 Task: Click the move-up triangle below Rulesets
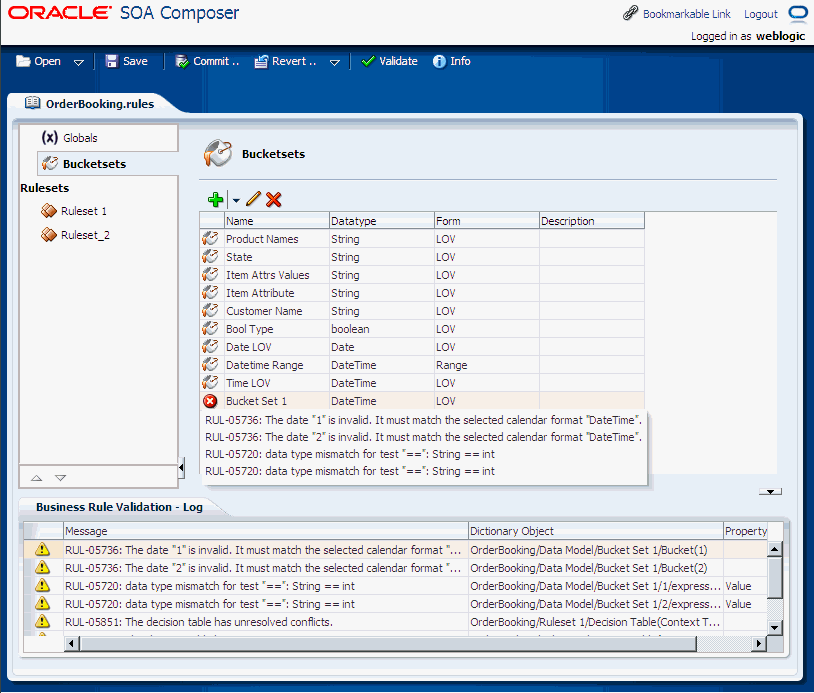pyautogui.click(x=36, y=478)
